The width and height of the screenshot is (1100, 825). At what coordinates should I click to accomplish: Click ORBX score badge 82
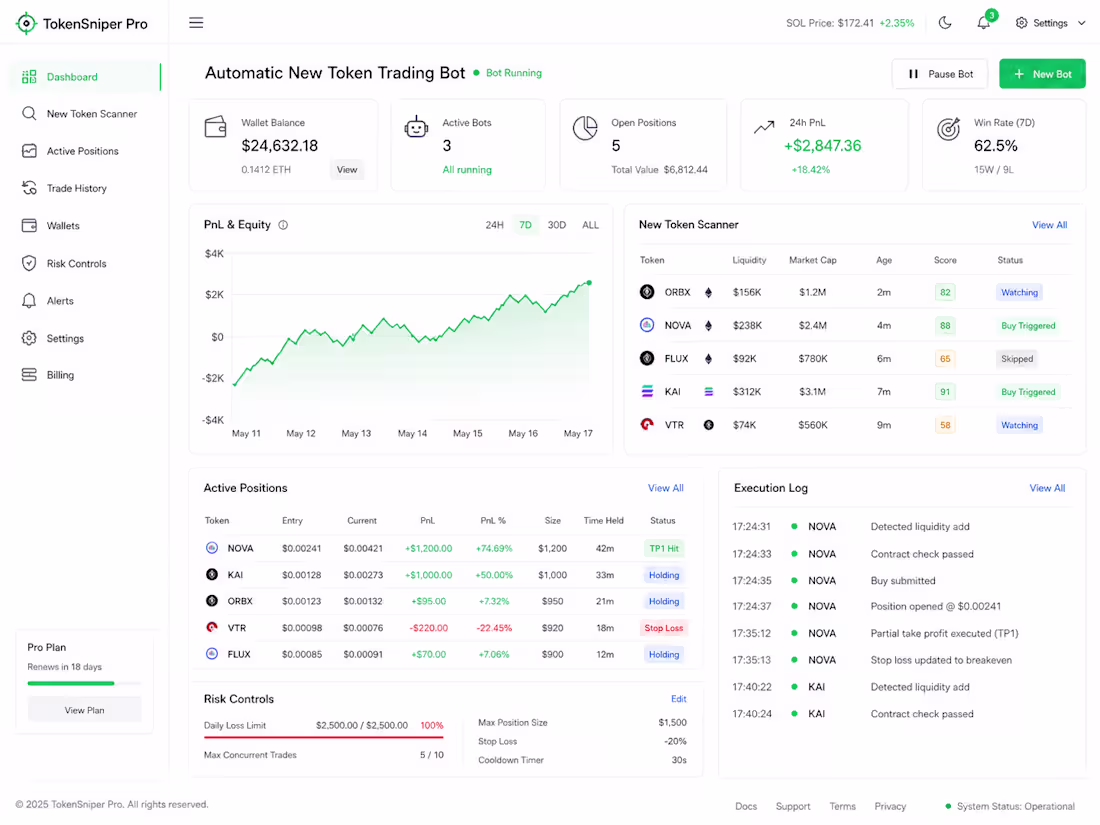945,293
